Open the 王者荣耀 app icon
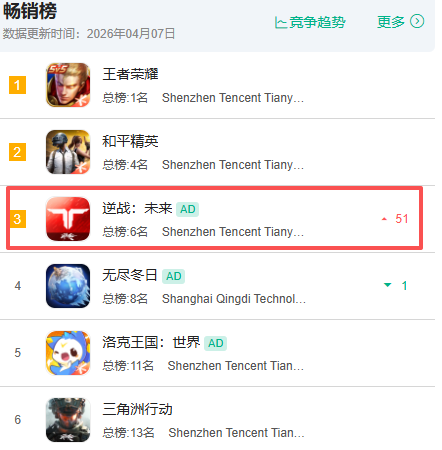The image size is (442, 450). (68, 85)
